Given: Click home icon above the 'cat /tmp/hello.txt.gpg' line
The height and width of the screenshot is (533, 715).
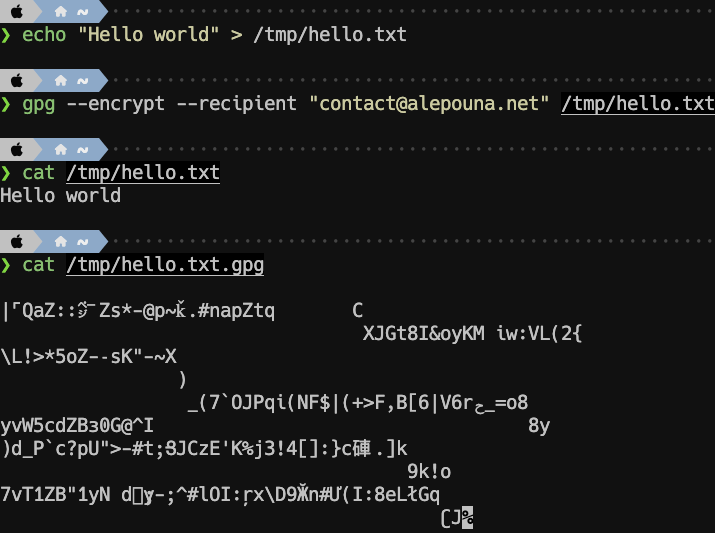Looking at the screenshot, I should (x=61, y=241).
